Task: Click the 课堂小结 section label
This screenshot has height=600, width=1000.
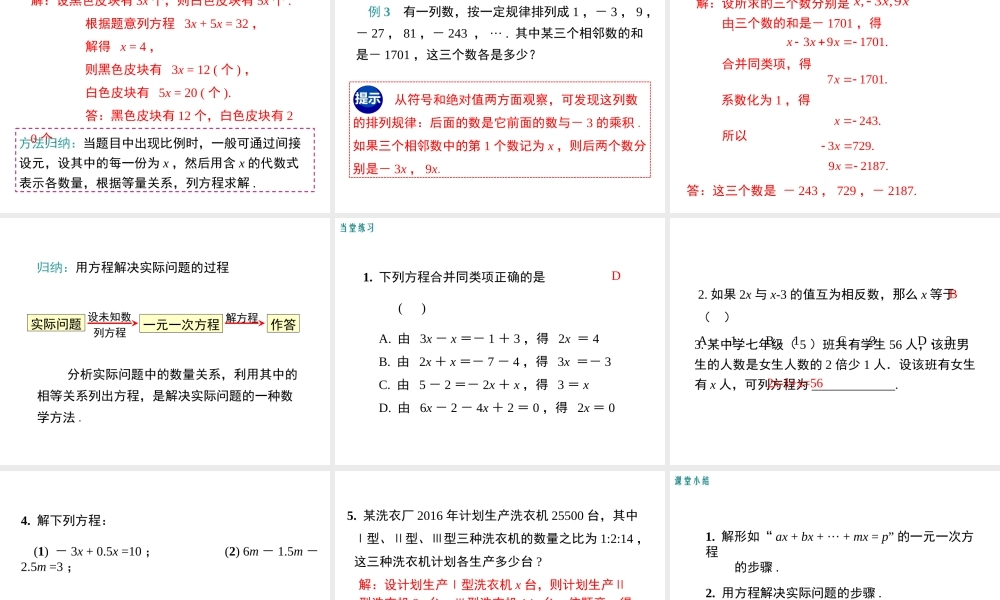Action: click(692, 481)
